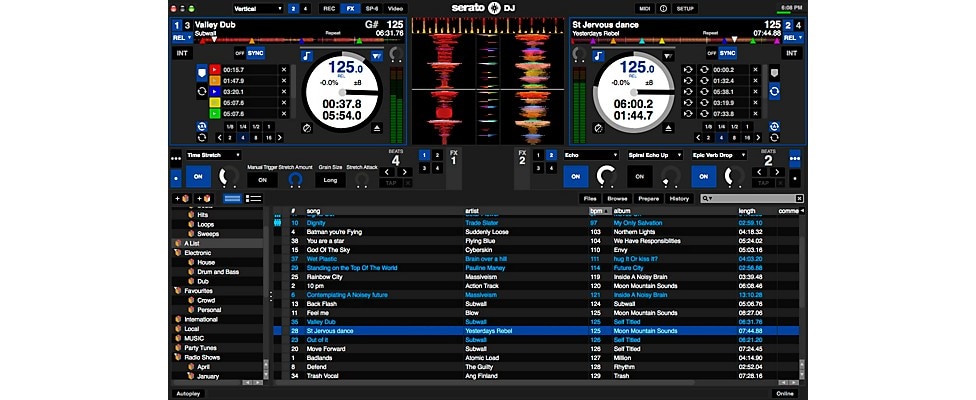The width and height of the screenshot is (976, 400).
Task: Click the add crate icon
Action: (x=182, y=198)
